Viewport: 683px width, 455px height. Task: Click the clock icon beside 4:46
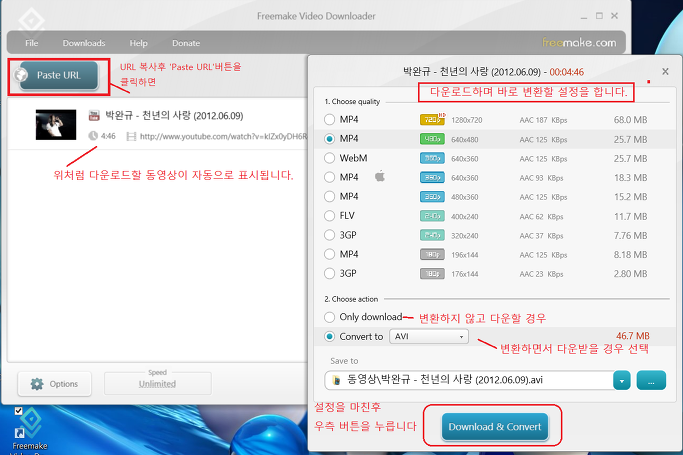pos(93,136)
